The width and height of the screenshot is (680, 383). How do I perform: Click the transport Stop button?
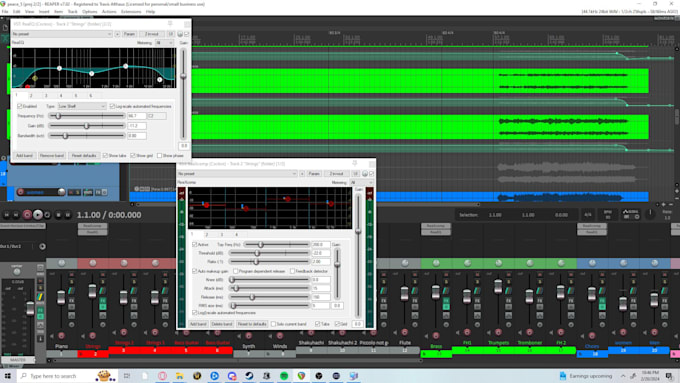pos(58,215)
